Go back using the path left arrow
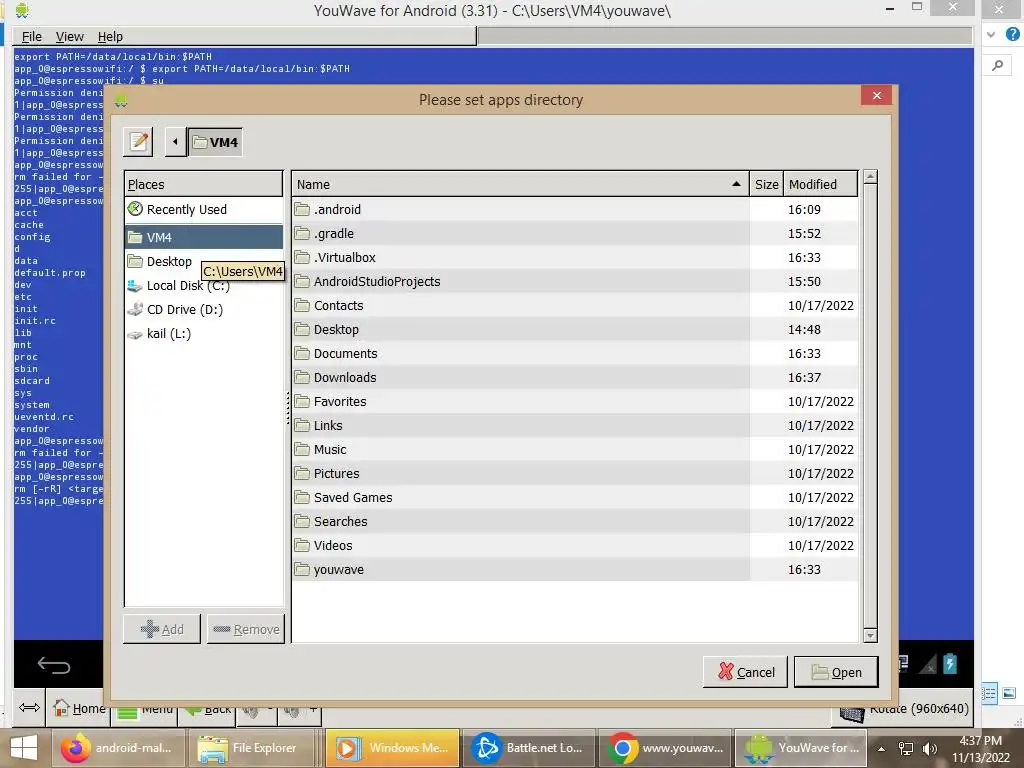The height and width of the screenshot is (768, 1024). point(175,142)
